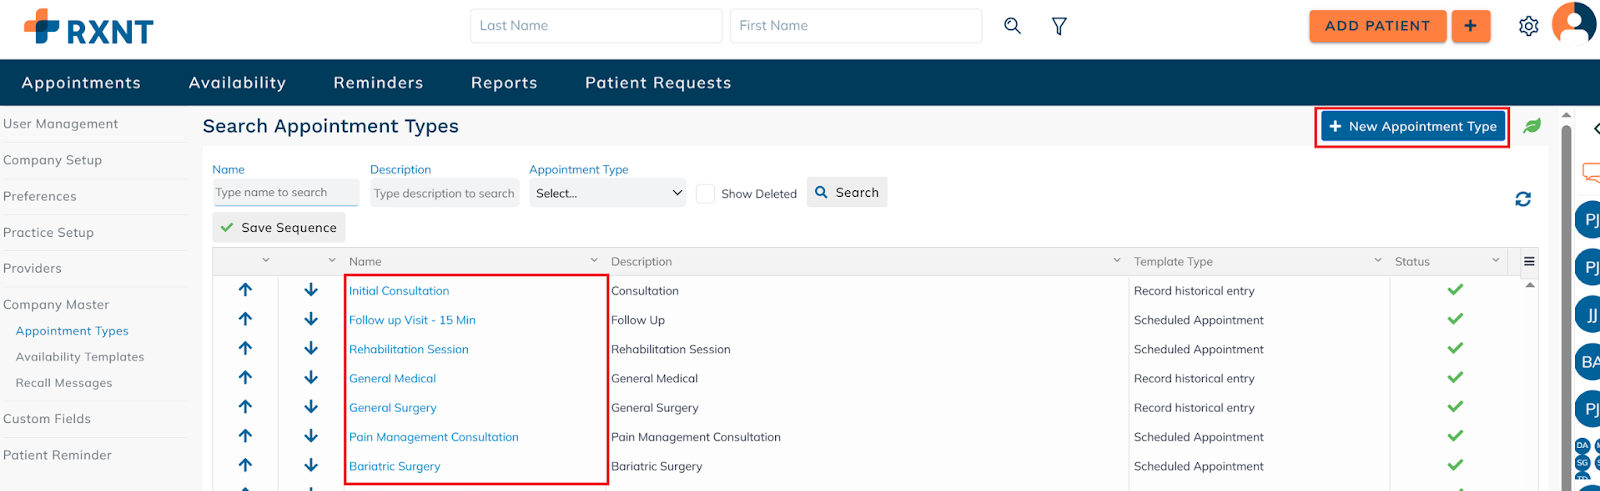Open the Template Type column chevron
The image size is (1600, 491).
(1378, 261)
